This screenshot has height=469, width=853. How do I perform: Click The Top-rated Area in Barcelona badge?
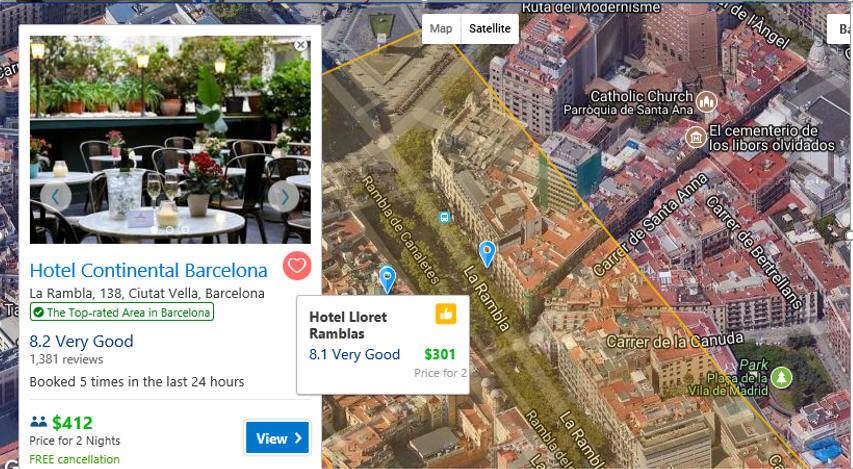tap(122, 312)
